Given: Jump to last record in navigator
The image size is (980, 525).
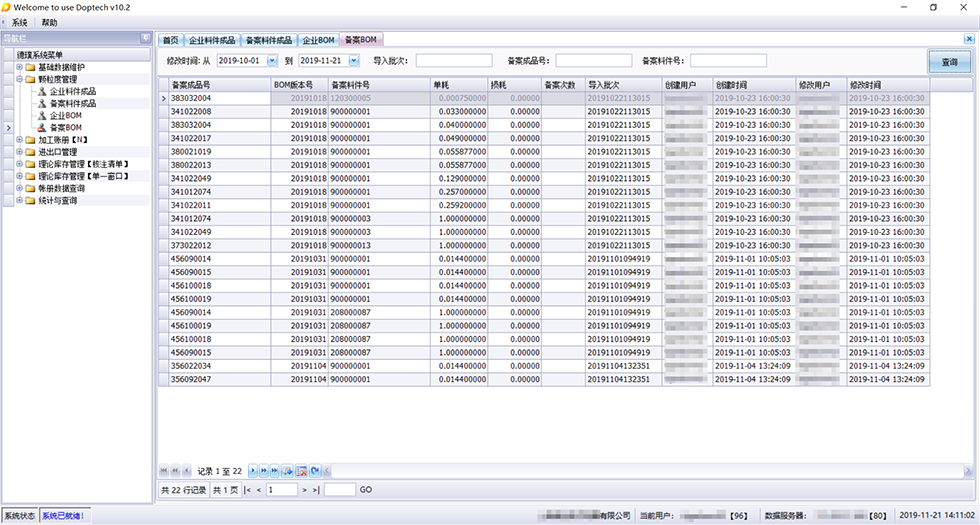Looking at the screenshot, I should (x=275, y=470).
